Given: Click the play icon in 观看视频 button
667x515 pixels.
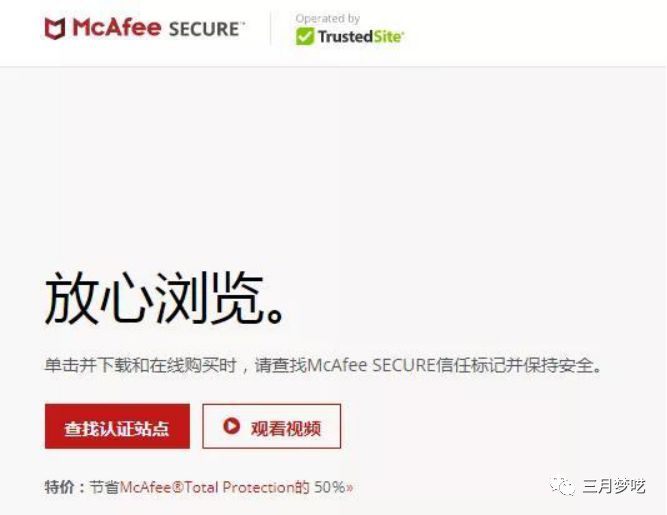Looking at the screenshot, I should [231, 425].
